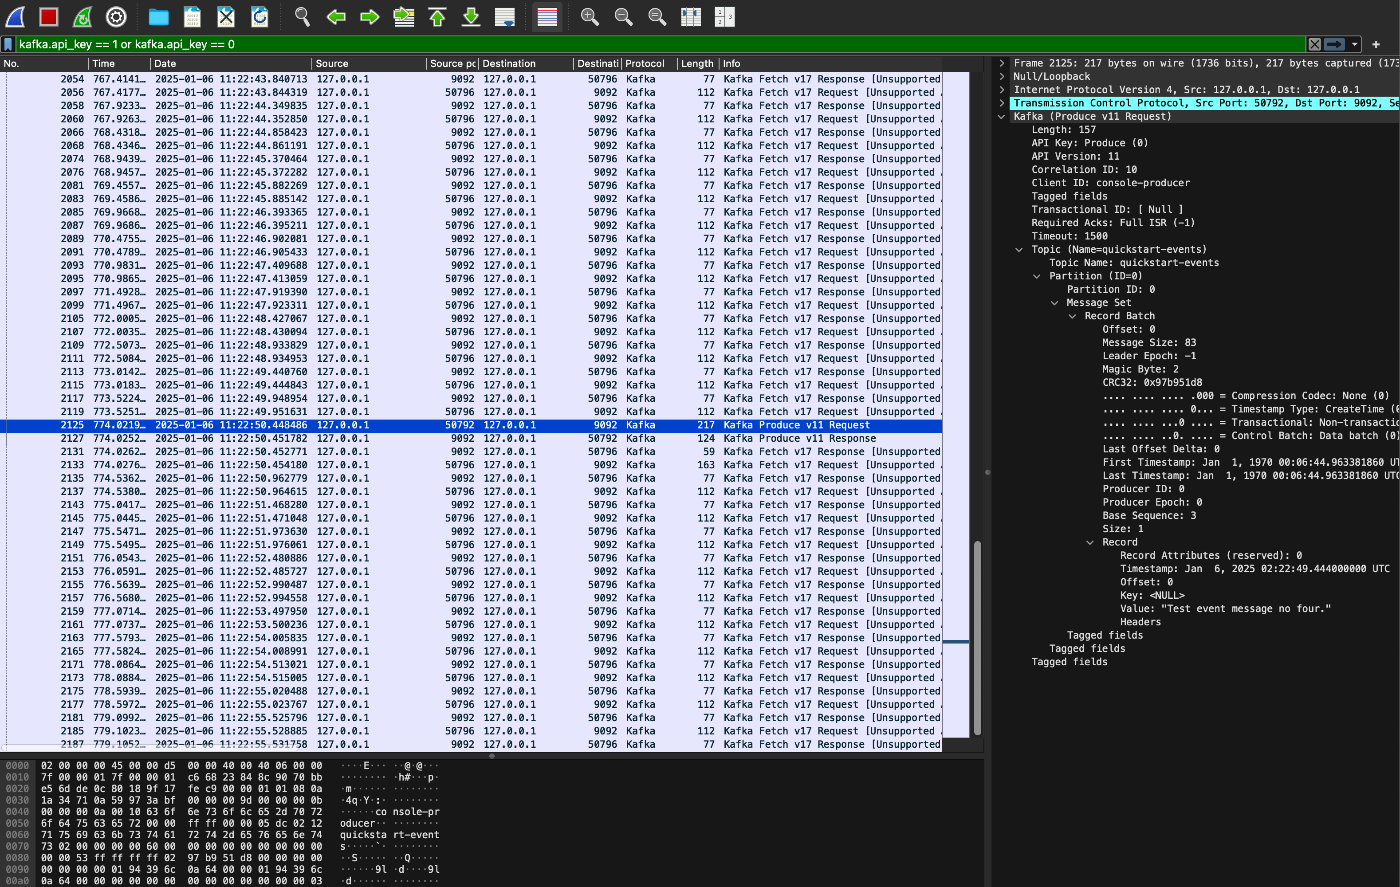Select the 'Client ID: console-producer' field
The image size is (1400, 887).
[x=1110, y=183]
